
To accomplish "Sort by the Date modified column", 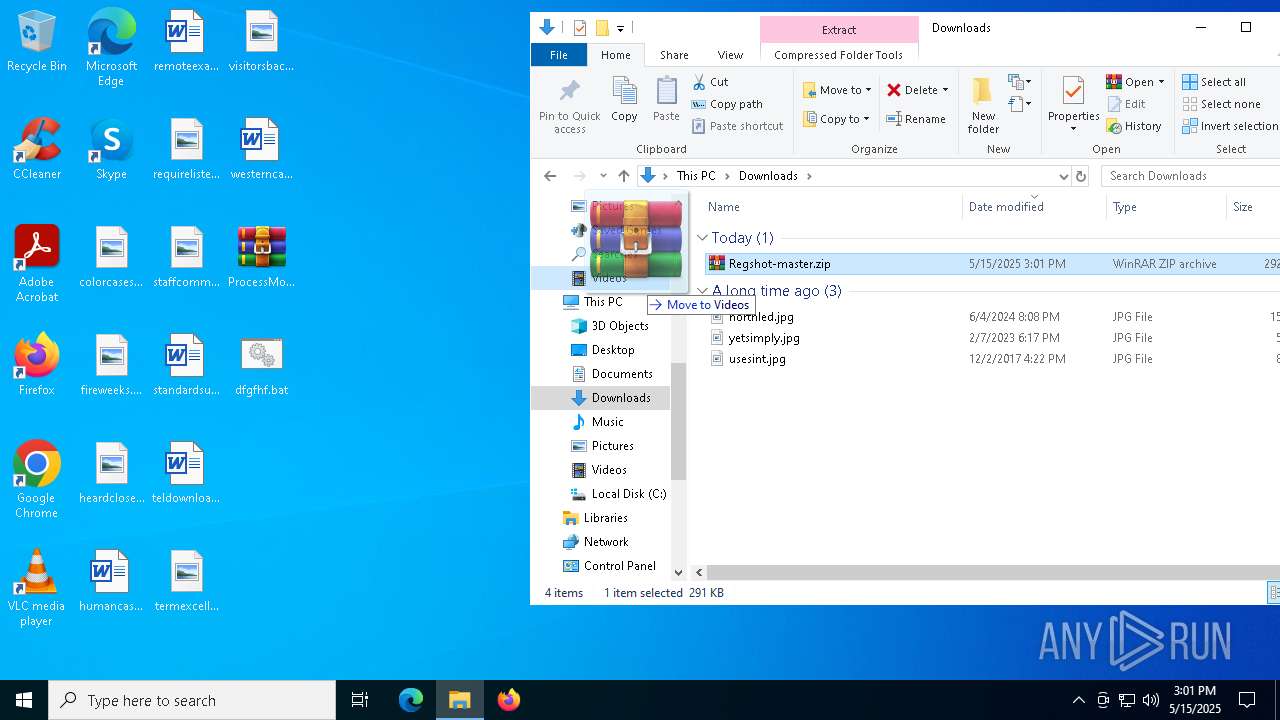I will click(x=1006, y=207).
